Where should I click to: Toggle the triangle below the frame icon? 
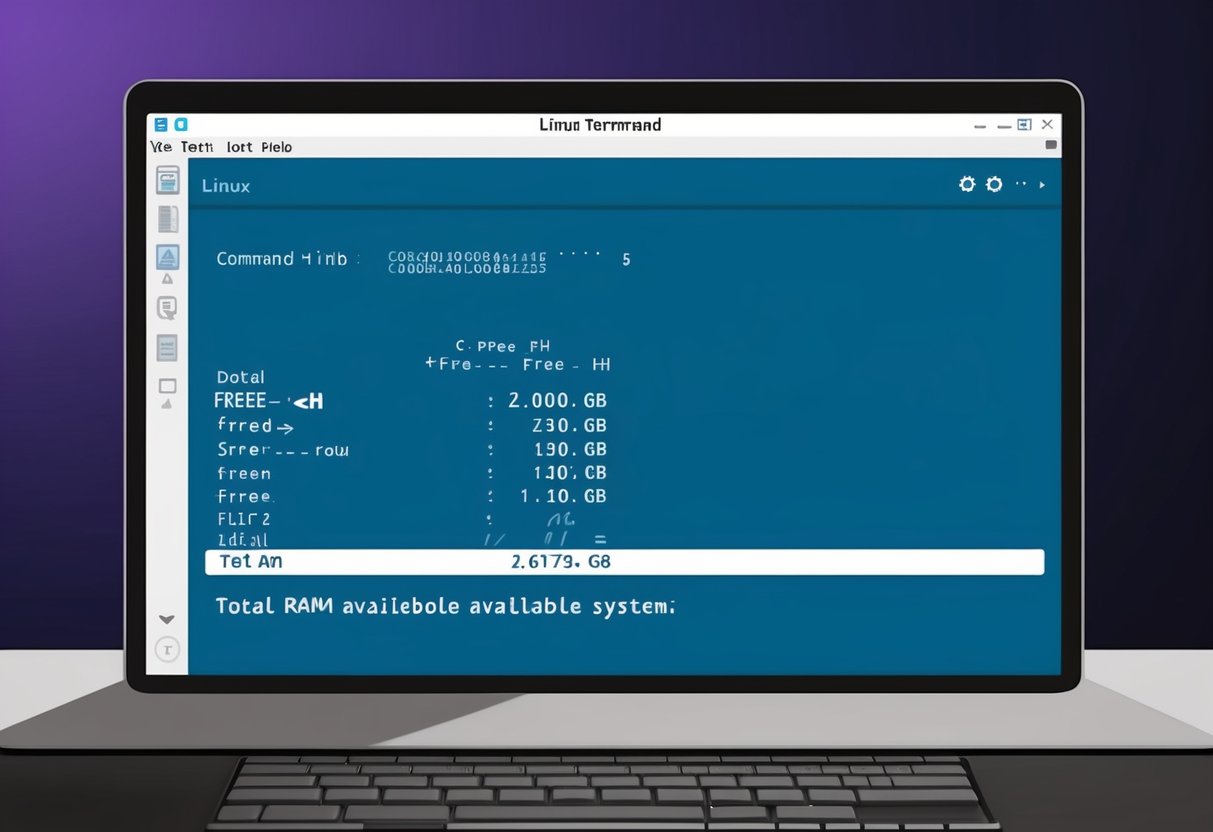[167, 404]
